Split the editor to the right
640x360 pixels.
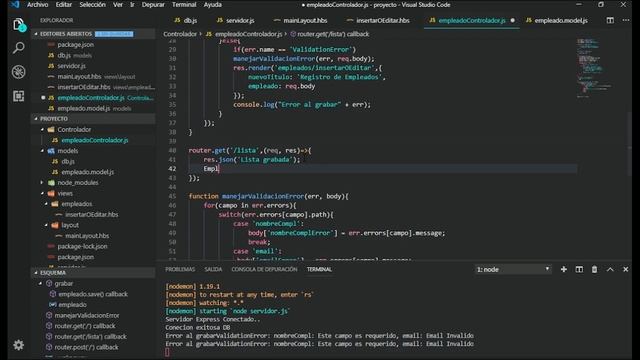(x=610, y=20)
